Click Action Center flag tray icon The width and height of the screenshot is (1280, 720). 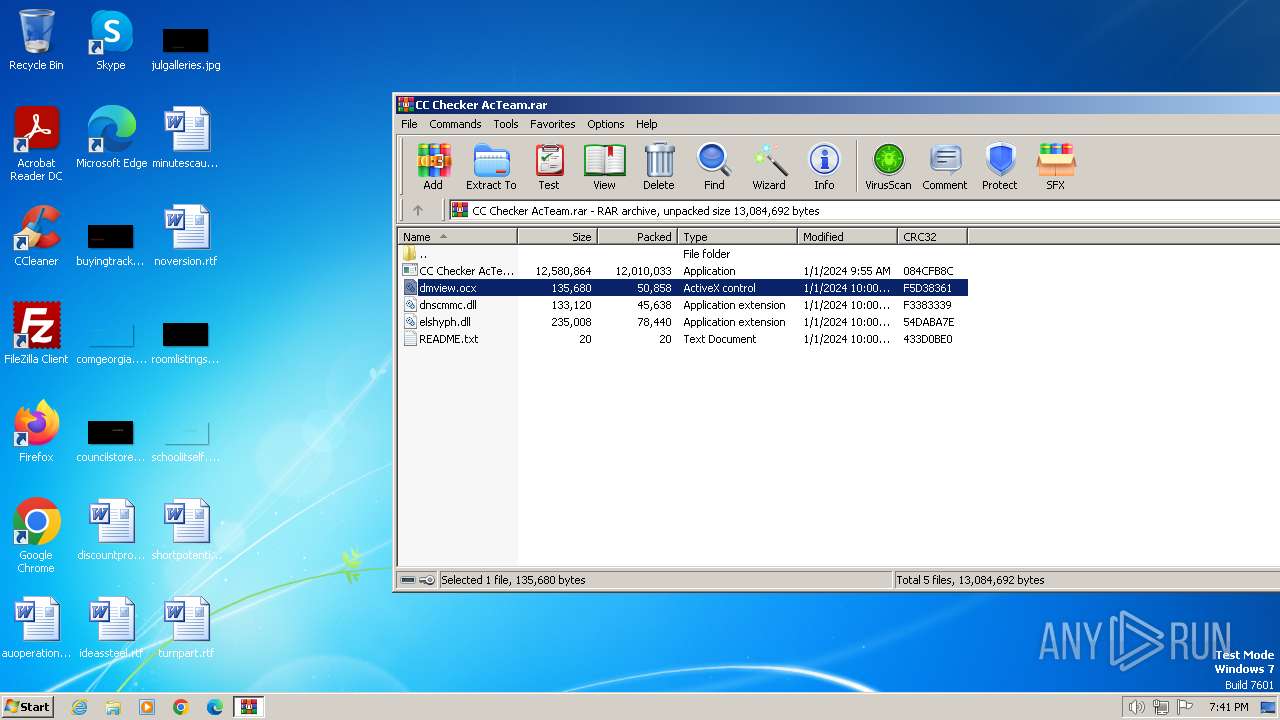click(x=1185, y=707)
